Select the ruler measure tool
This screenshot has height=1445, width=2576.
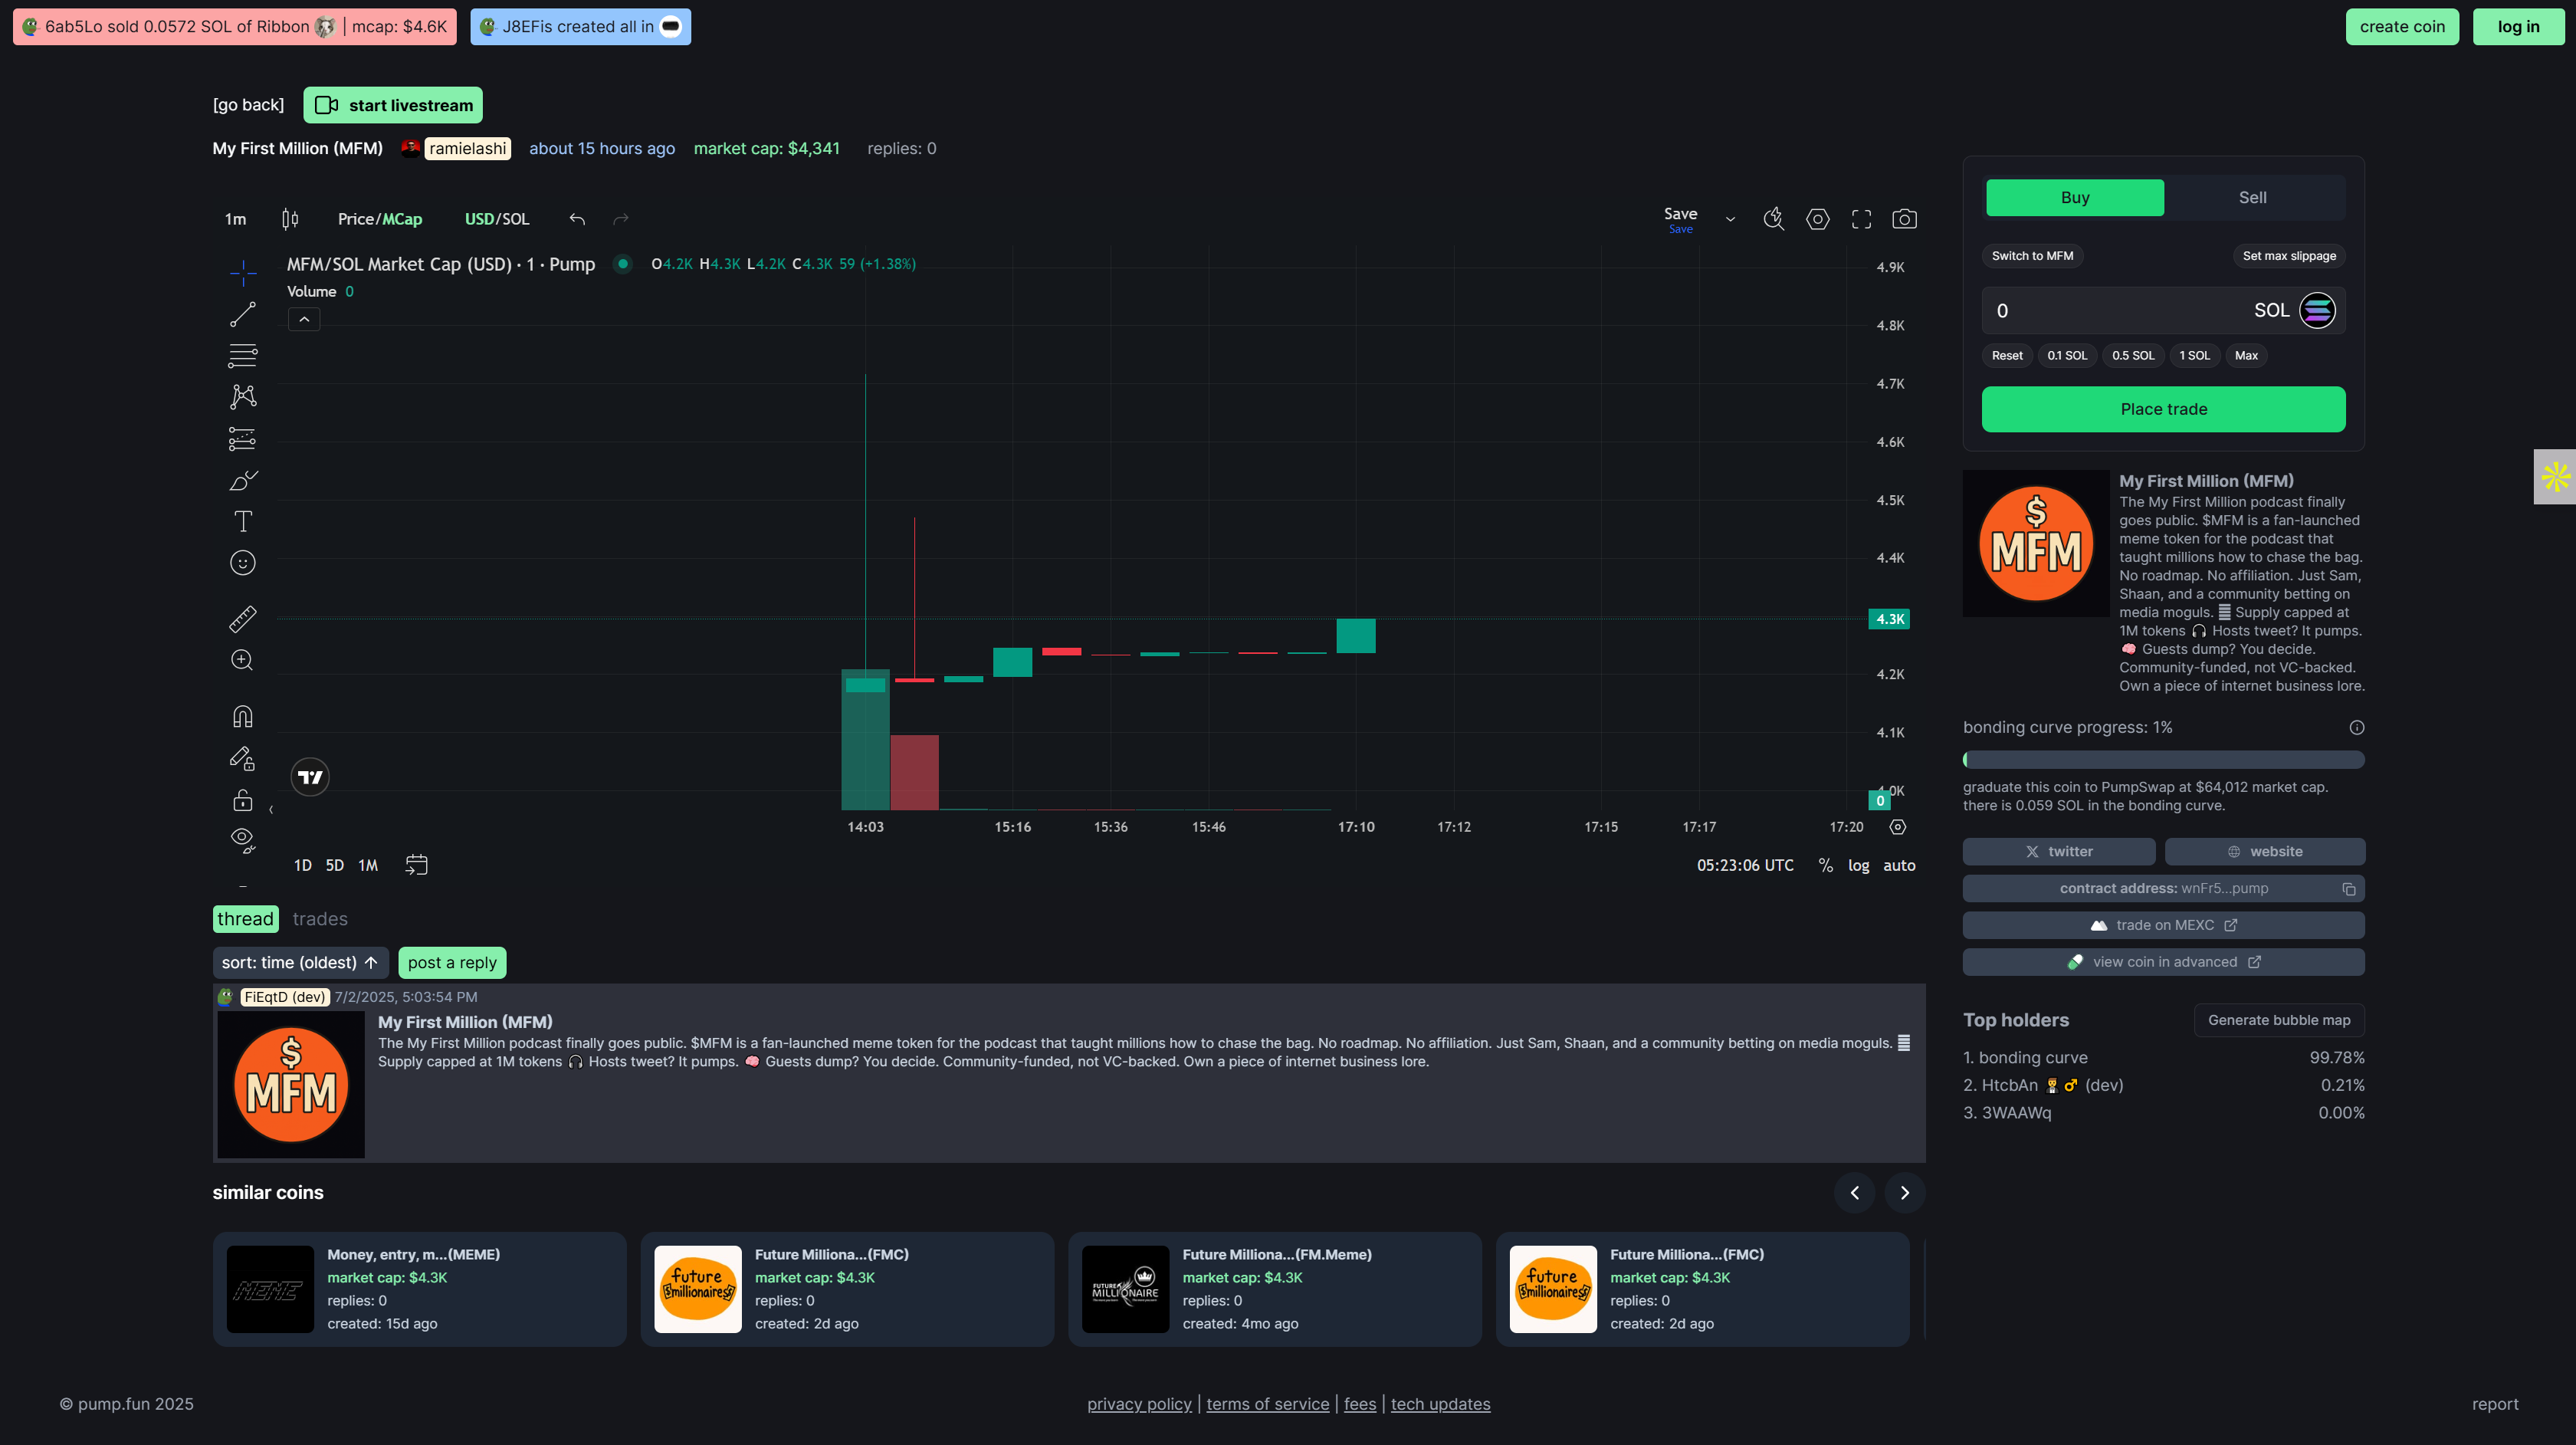tap(242, 619)
